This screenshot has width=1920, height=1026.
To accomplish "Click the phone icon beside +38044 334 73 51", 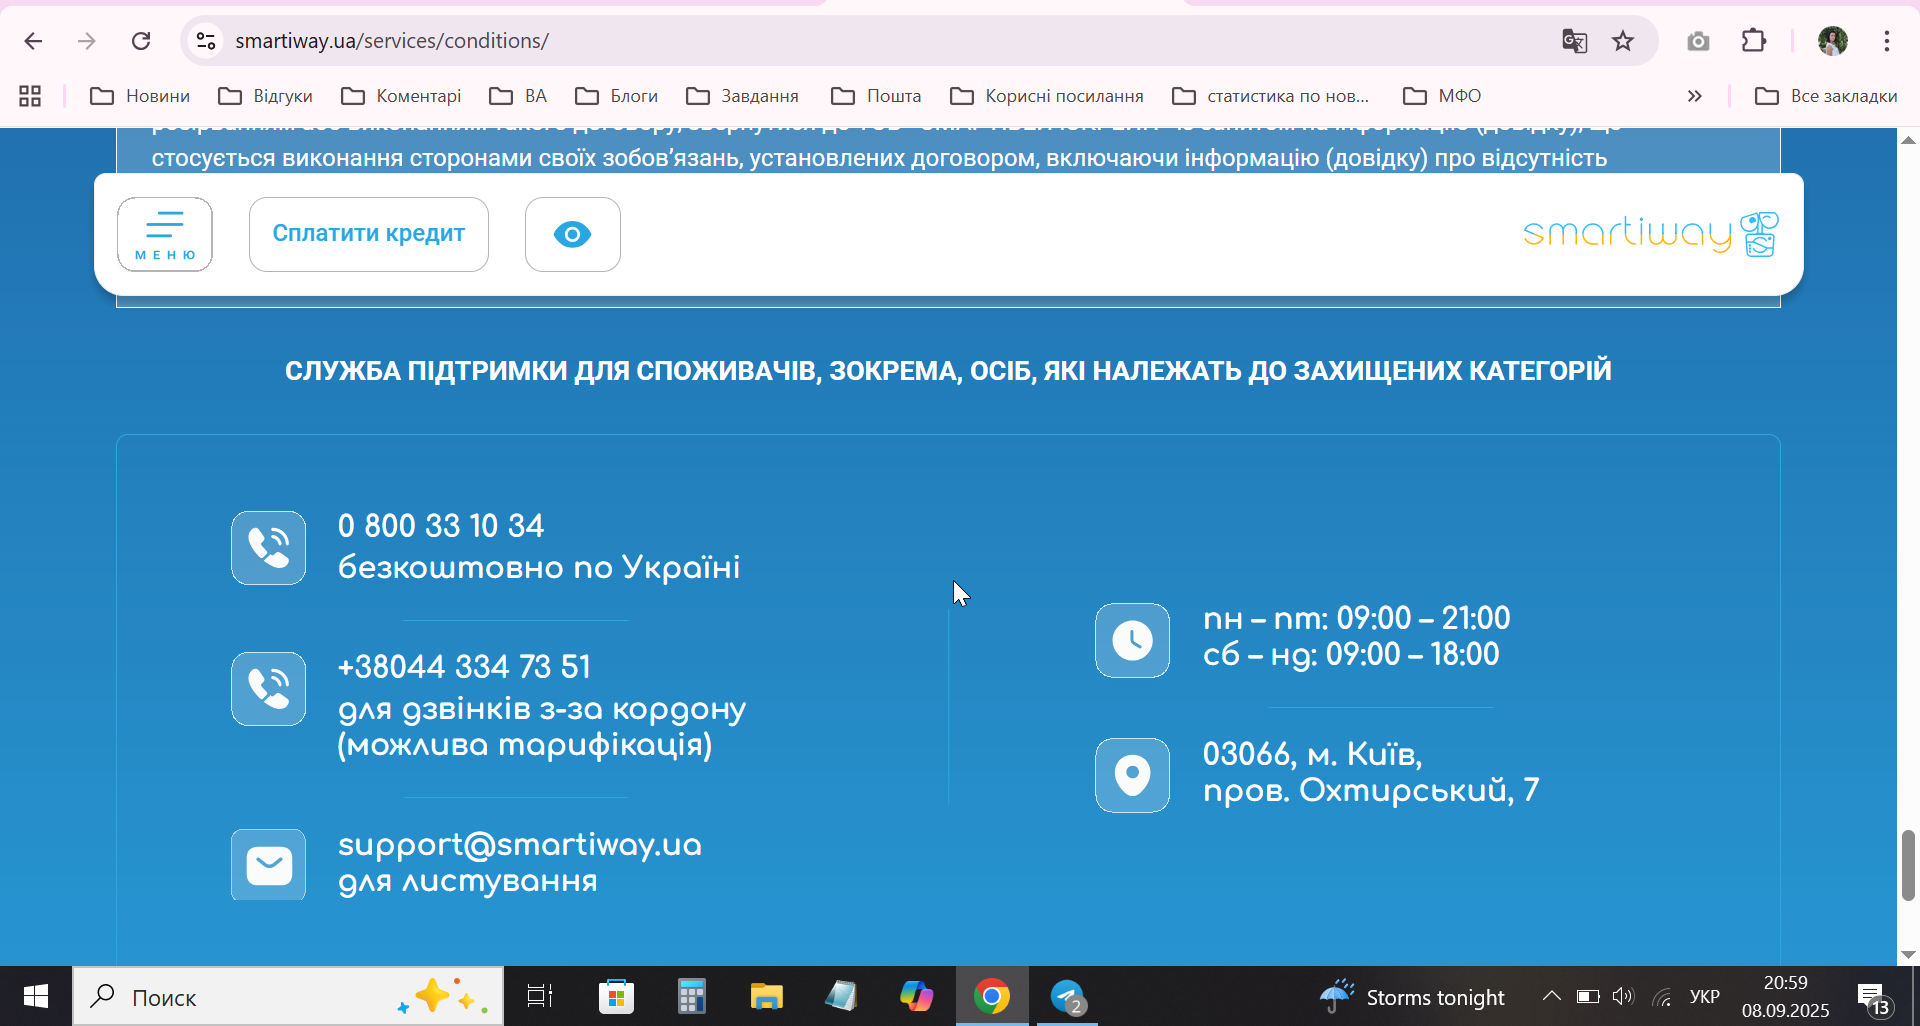I will point(269,689).
